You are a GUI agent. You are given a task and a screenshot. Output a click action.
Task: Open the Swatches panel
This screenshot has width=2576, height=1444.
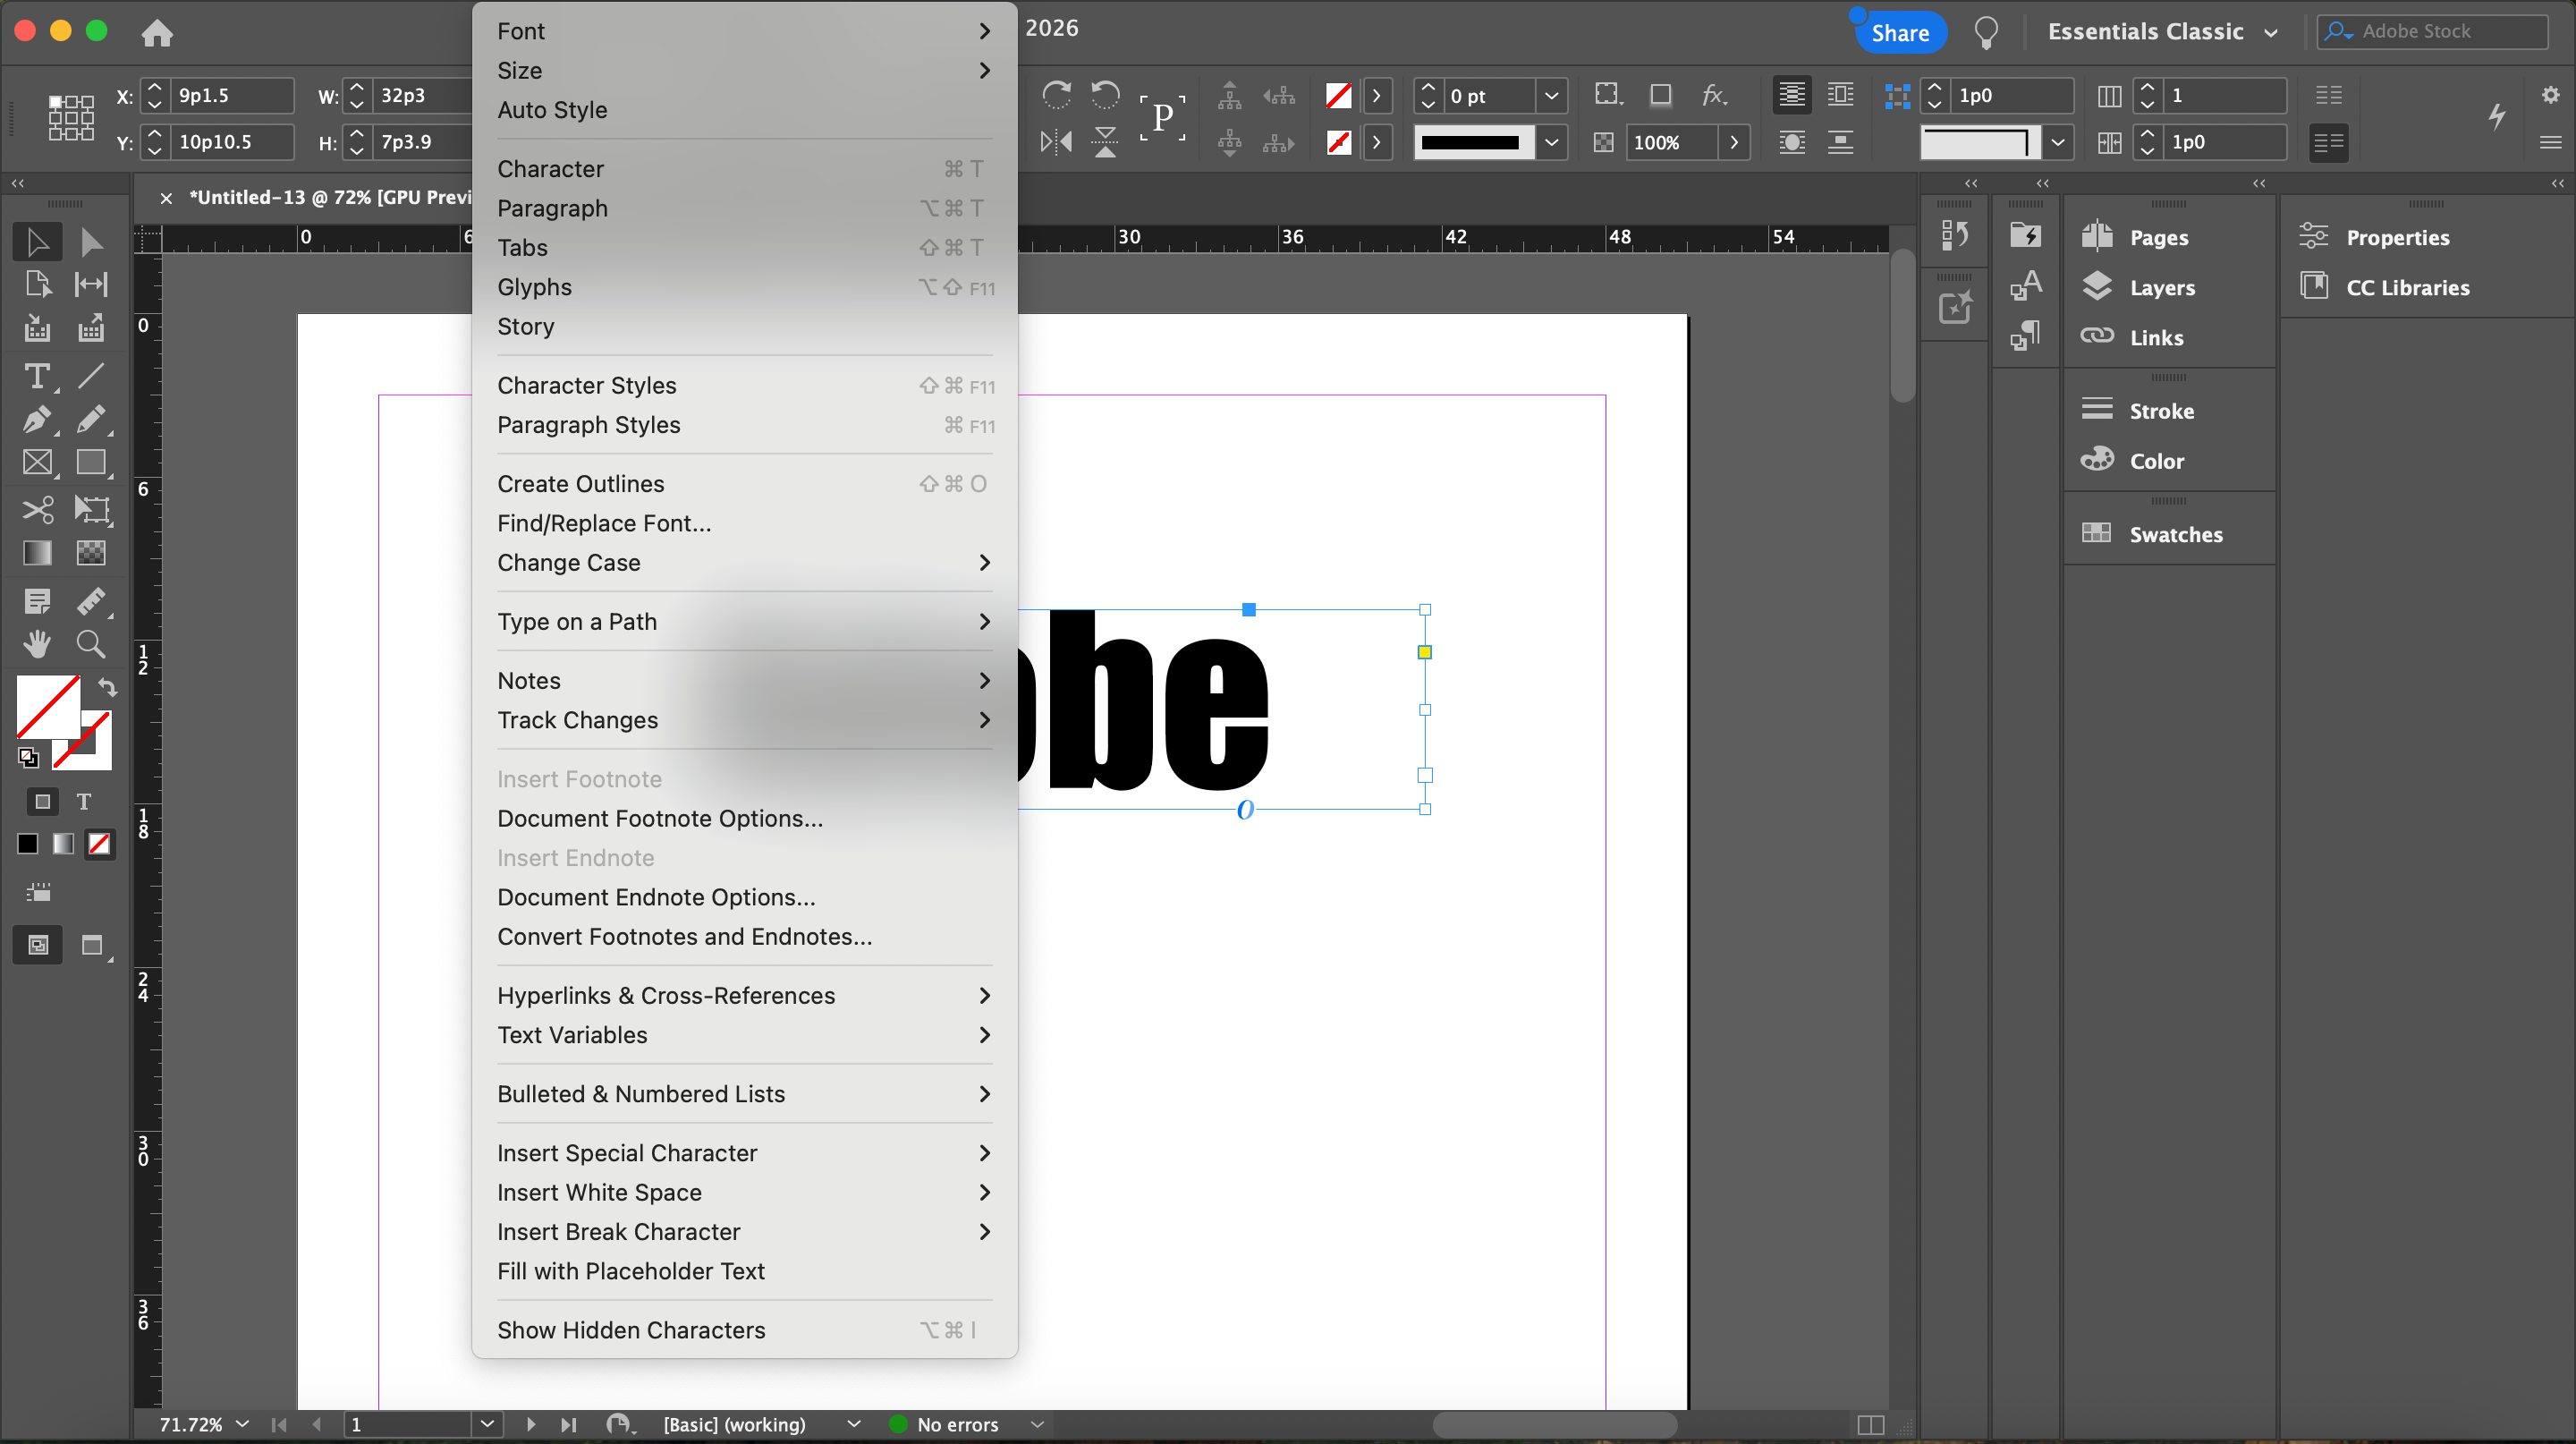[2175, 534]
